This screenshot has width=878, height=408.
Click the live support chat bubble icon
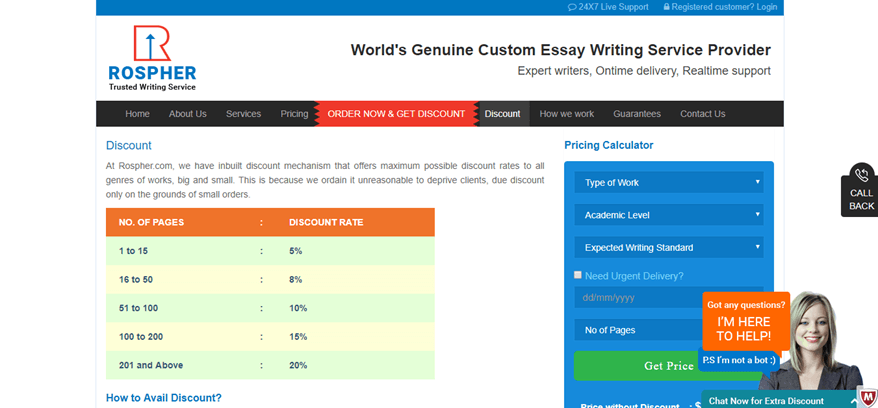572,7
